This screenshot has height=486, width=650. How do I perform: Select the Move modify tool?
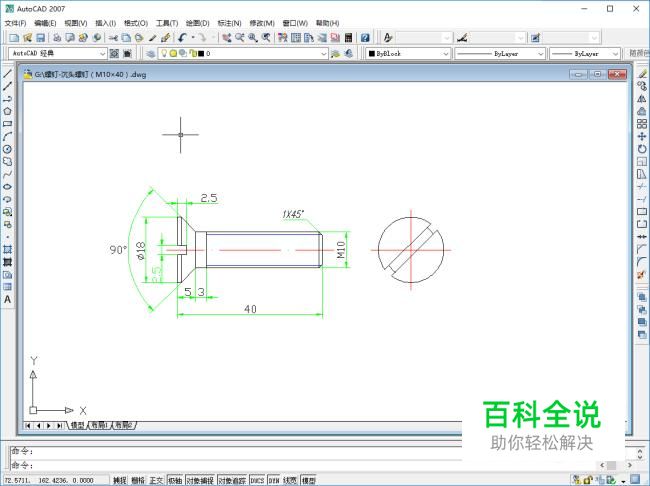(x=642, y=136)
